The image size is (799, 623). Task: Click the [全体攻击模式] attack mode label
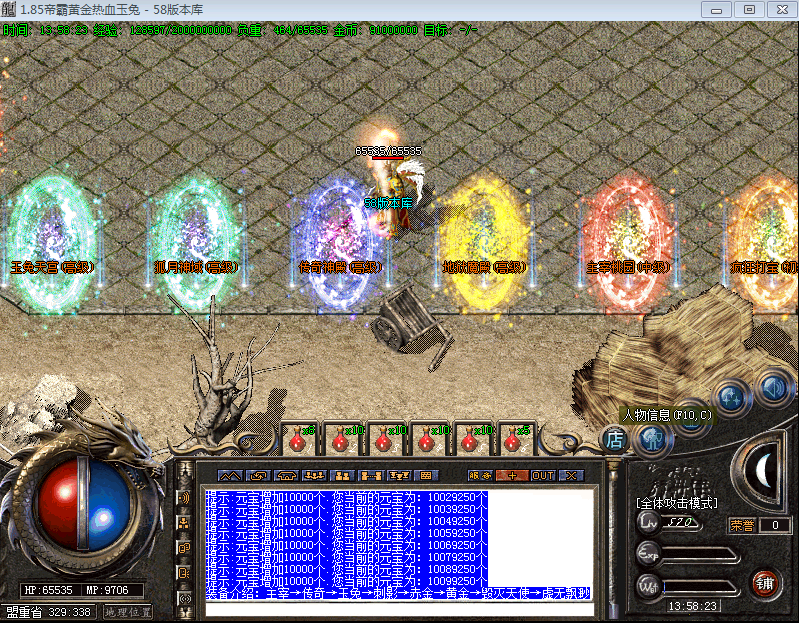(677, 503)
